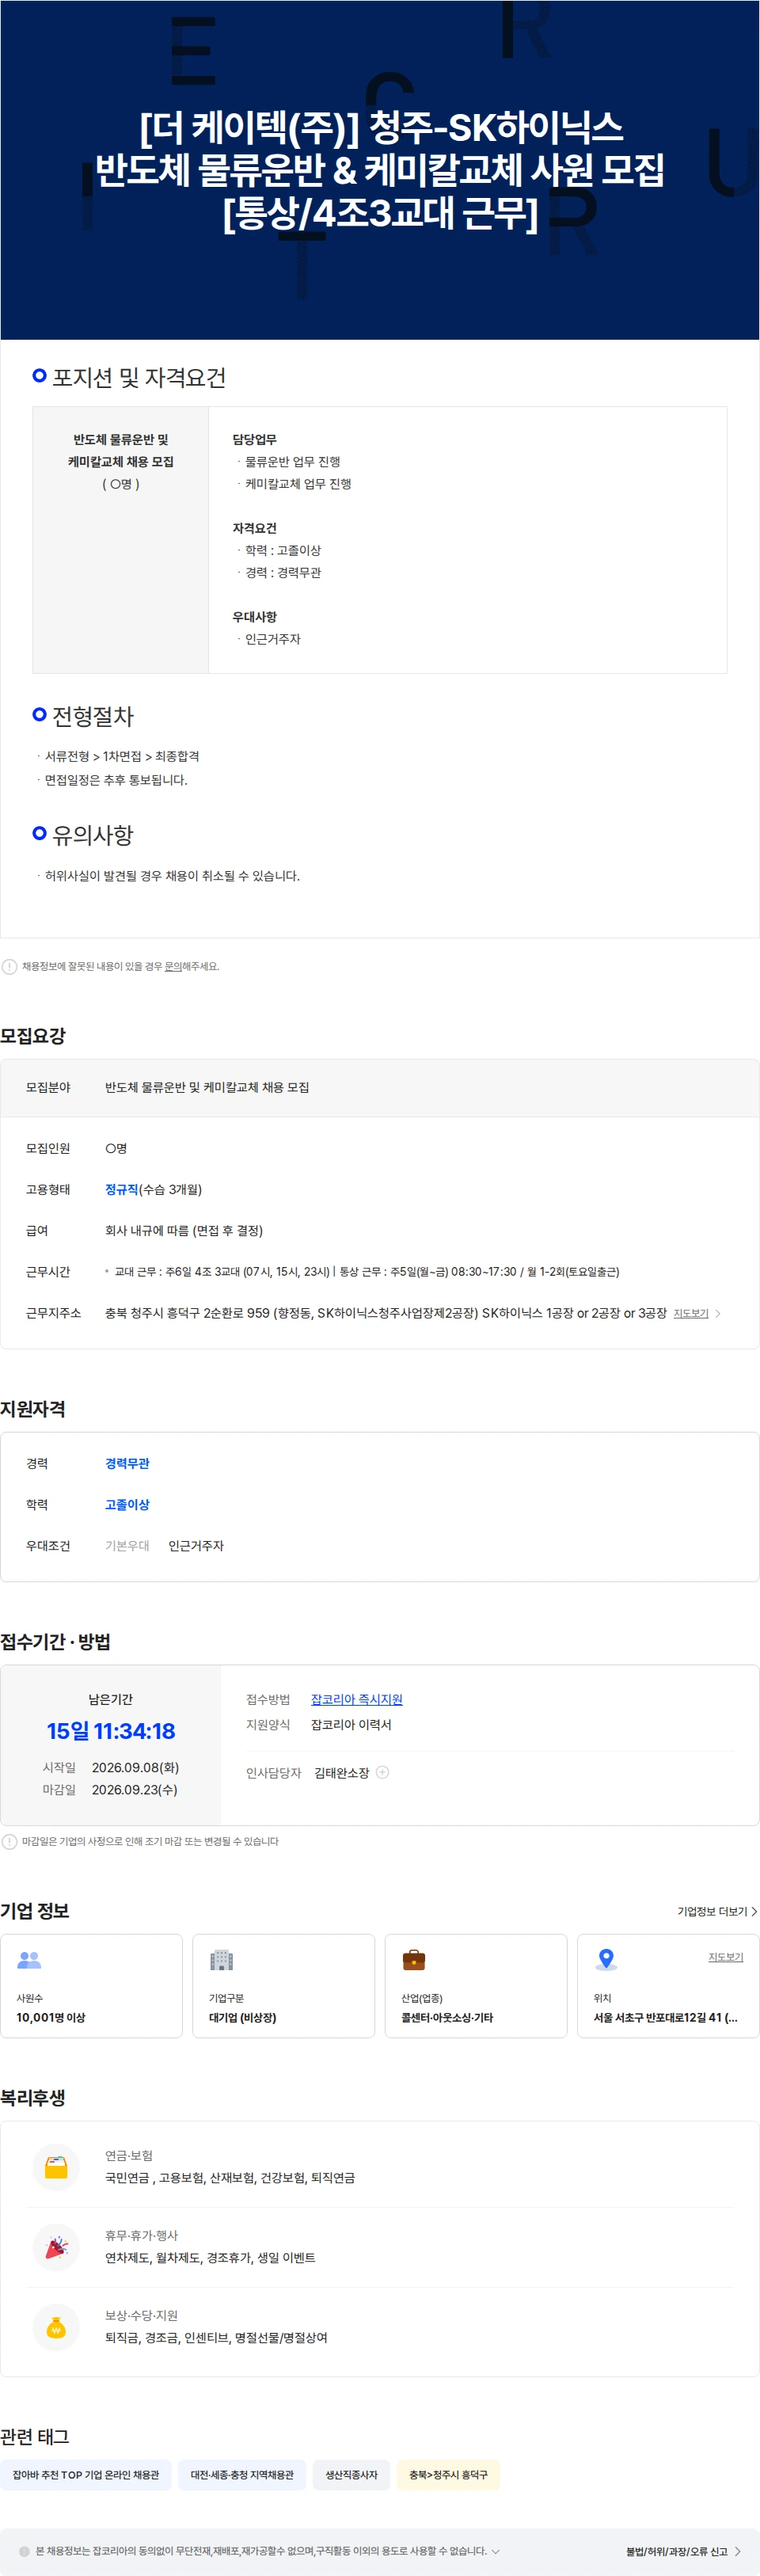Click the 연금·보험 benefits icon

pos(56,2167)
